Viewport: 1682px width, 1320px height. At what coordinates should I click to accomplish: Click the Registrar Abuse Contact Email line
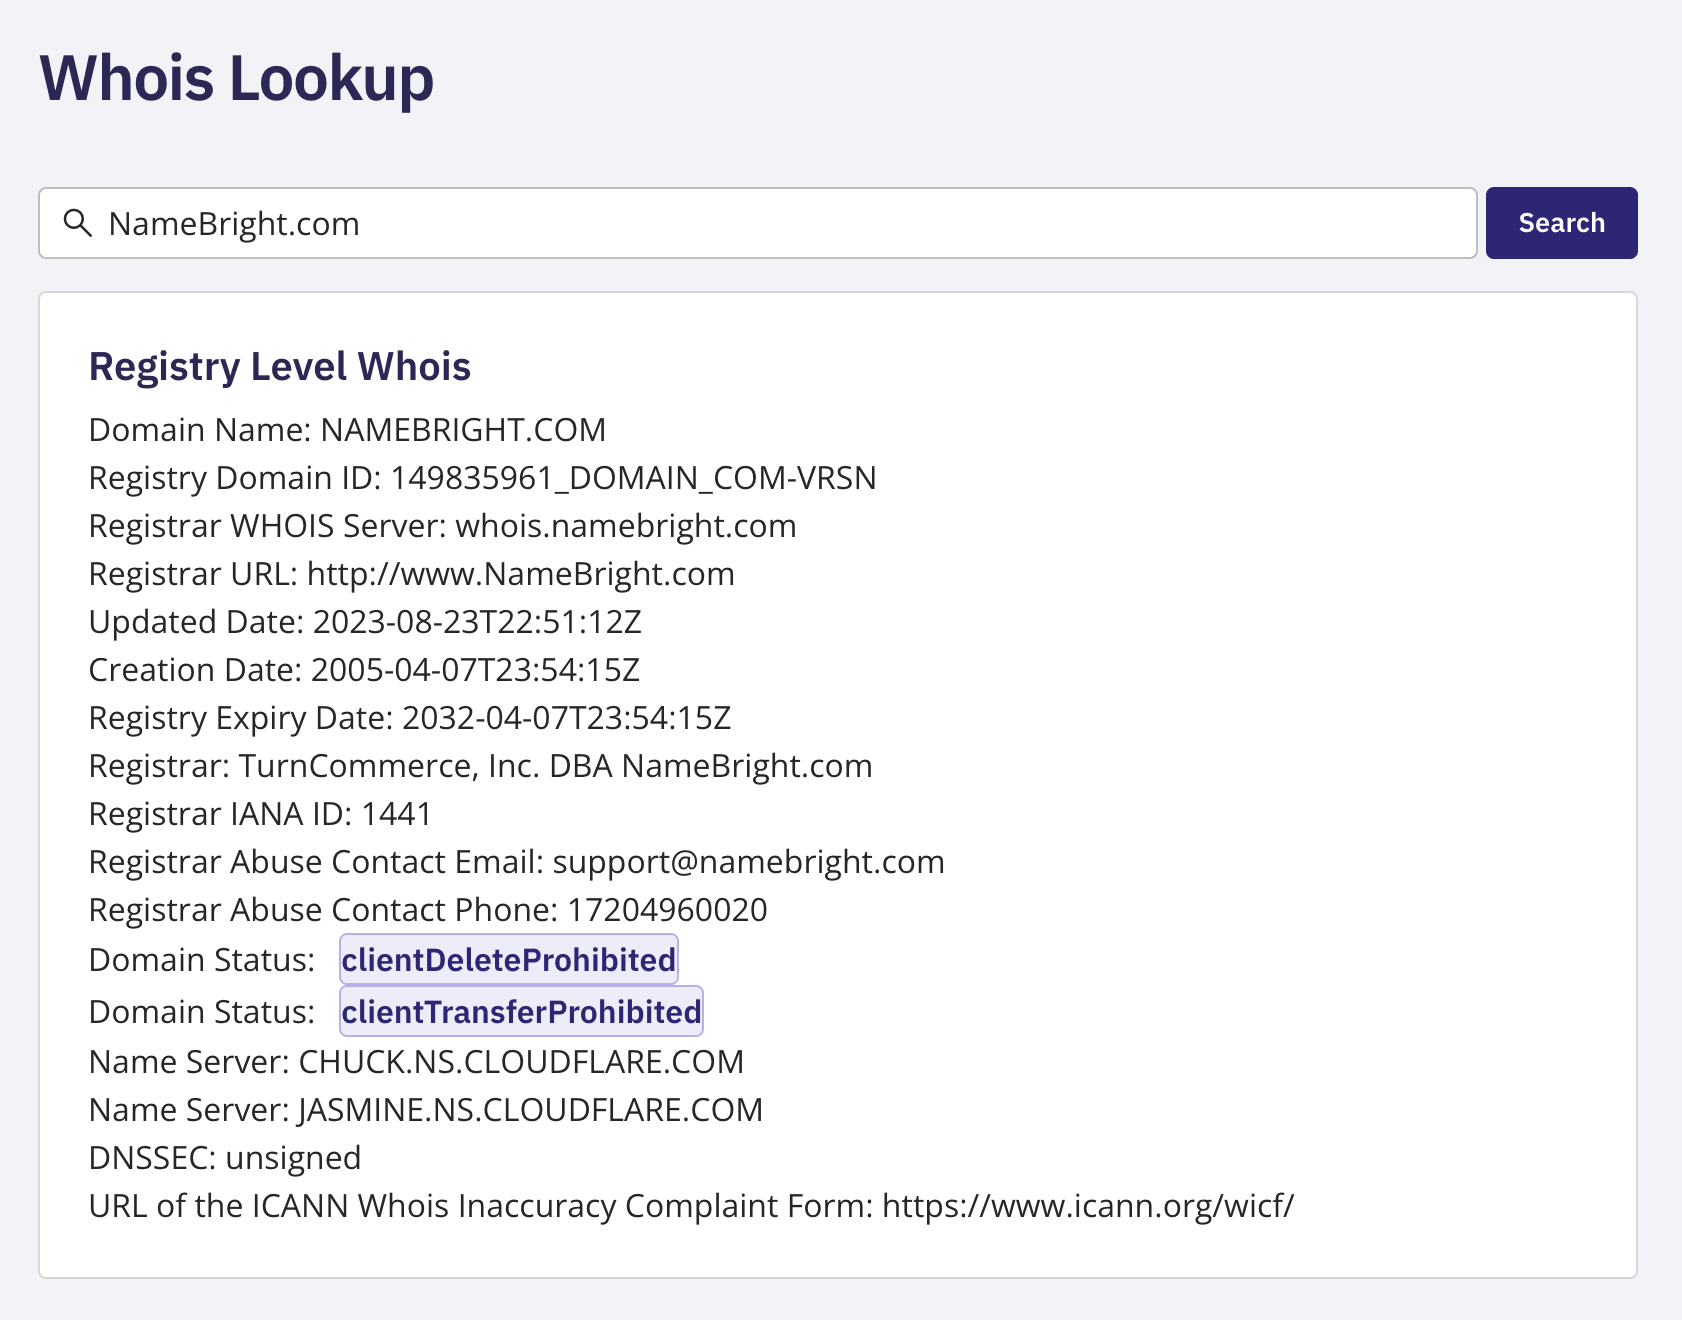516,862
